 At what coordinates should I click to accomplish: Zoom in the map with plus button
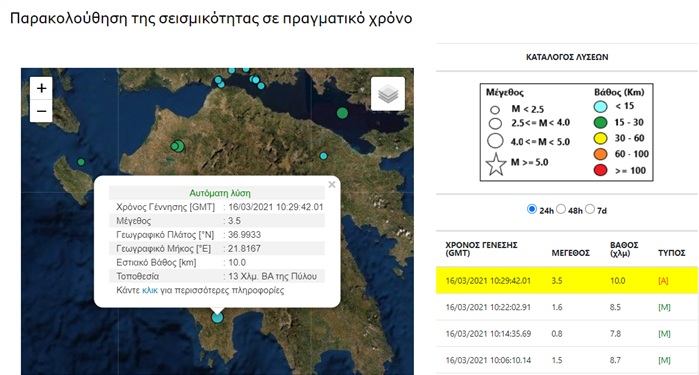(41, 88)
